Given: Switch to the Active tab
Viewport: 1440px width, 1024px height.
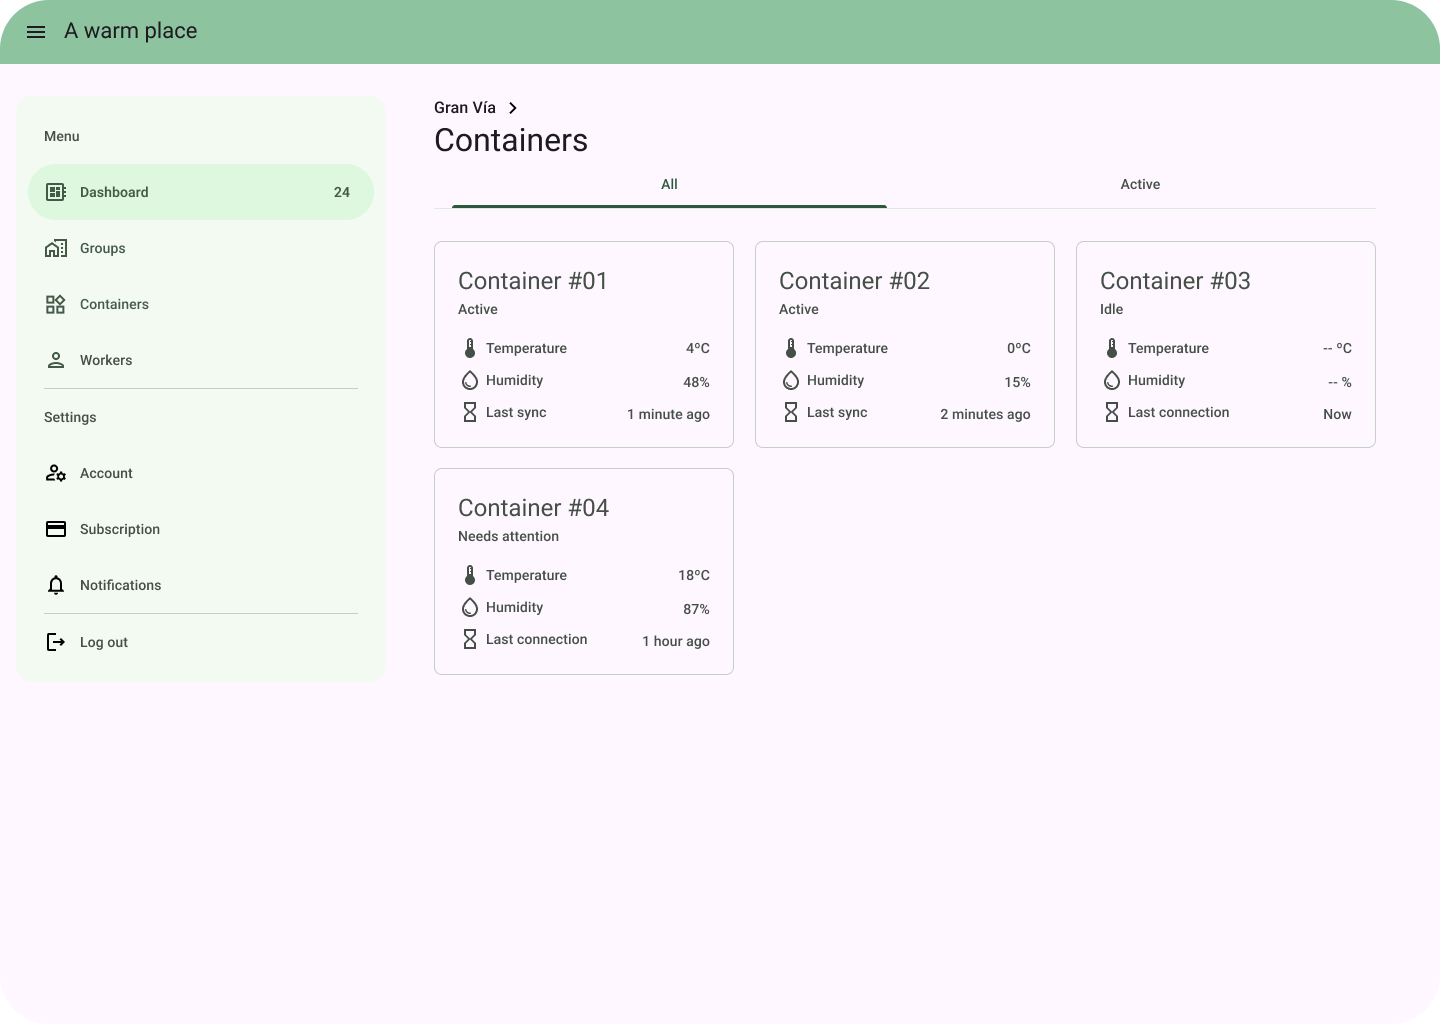Looking at the screenshot, I should click(x=1140, y=185).
